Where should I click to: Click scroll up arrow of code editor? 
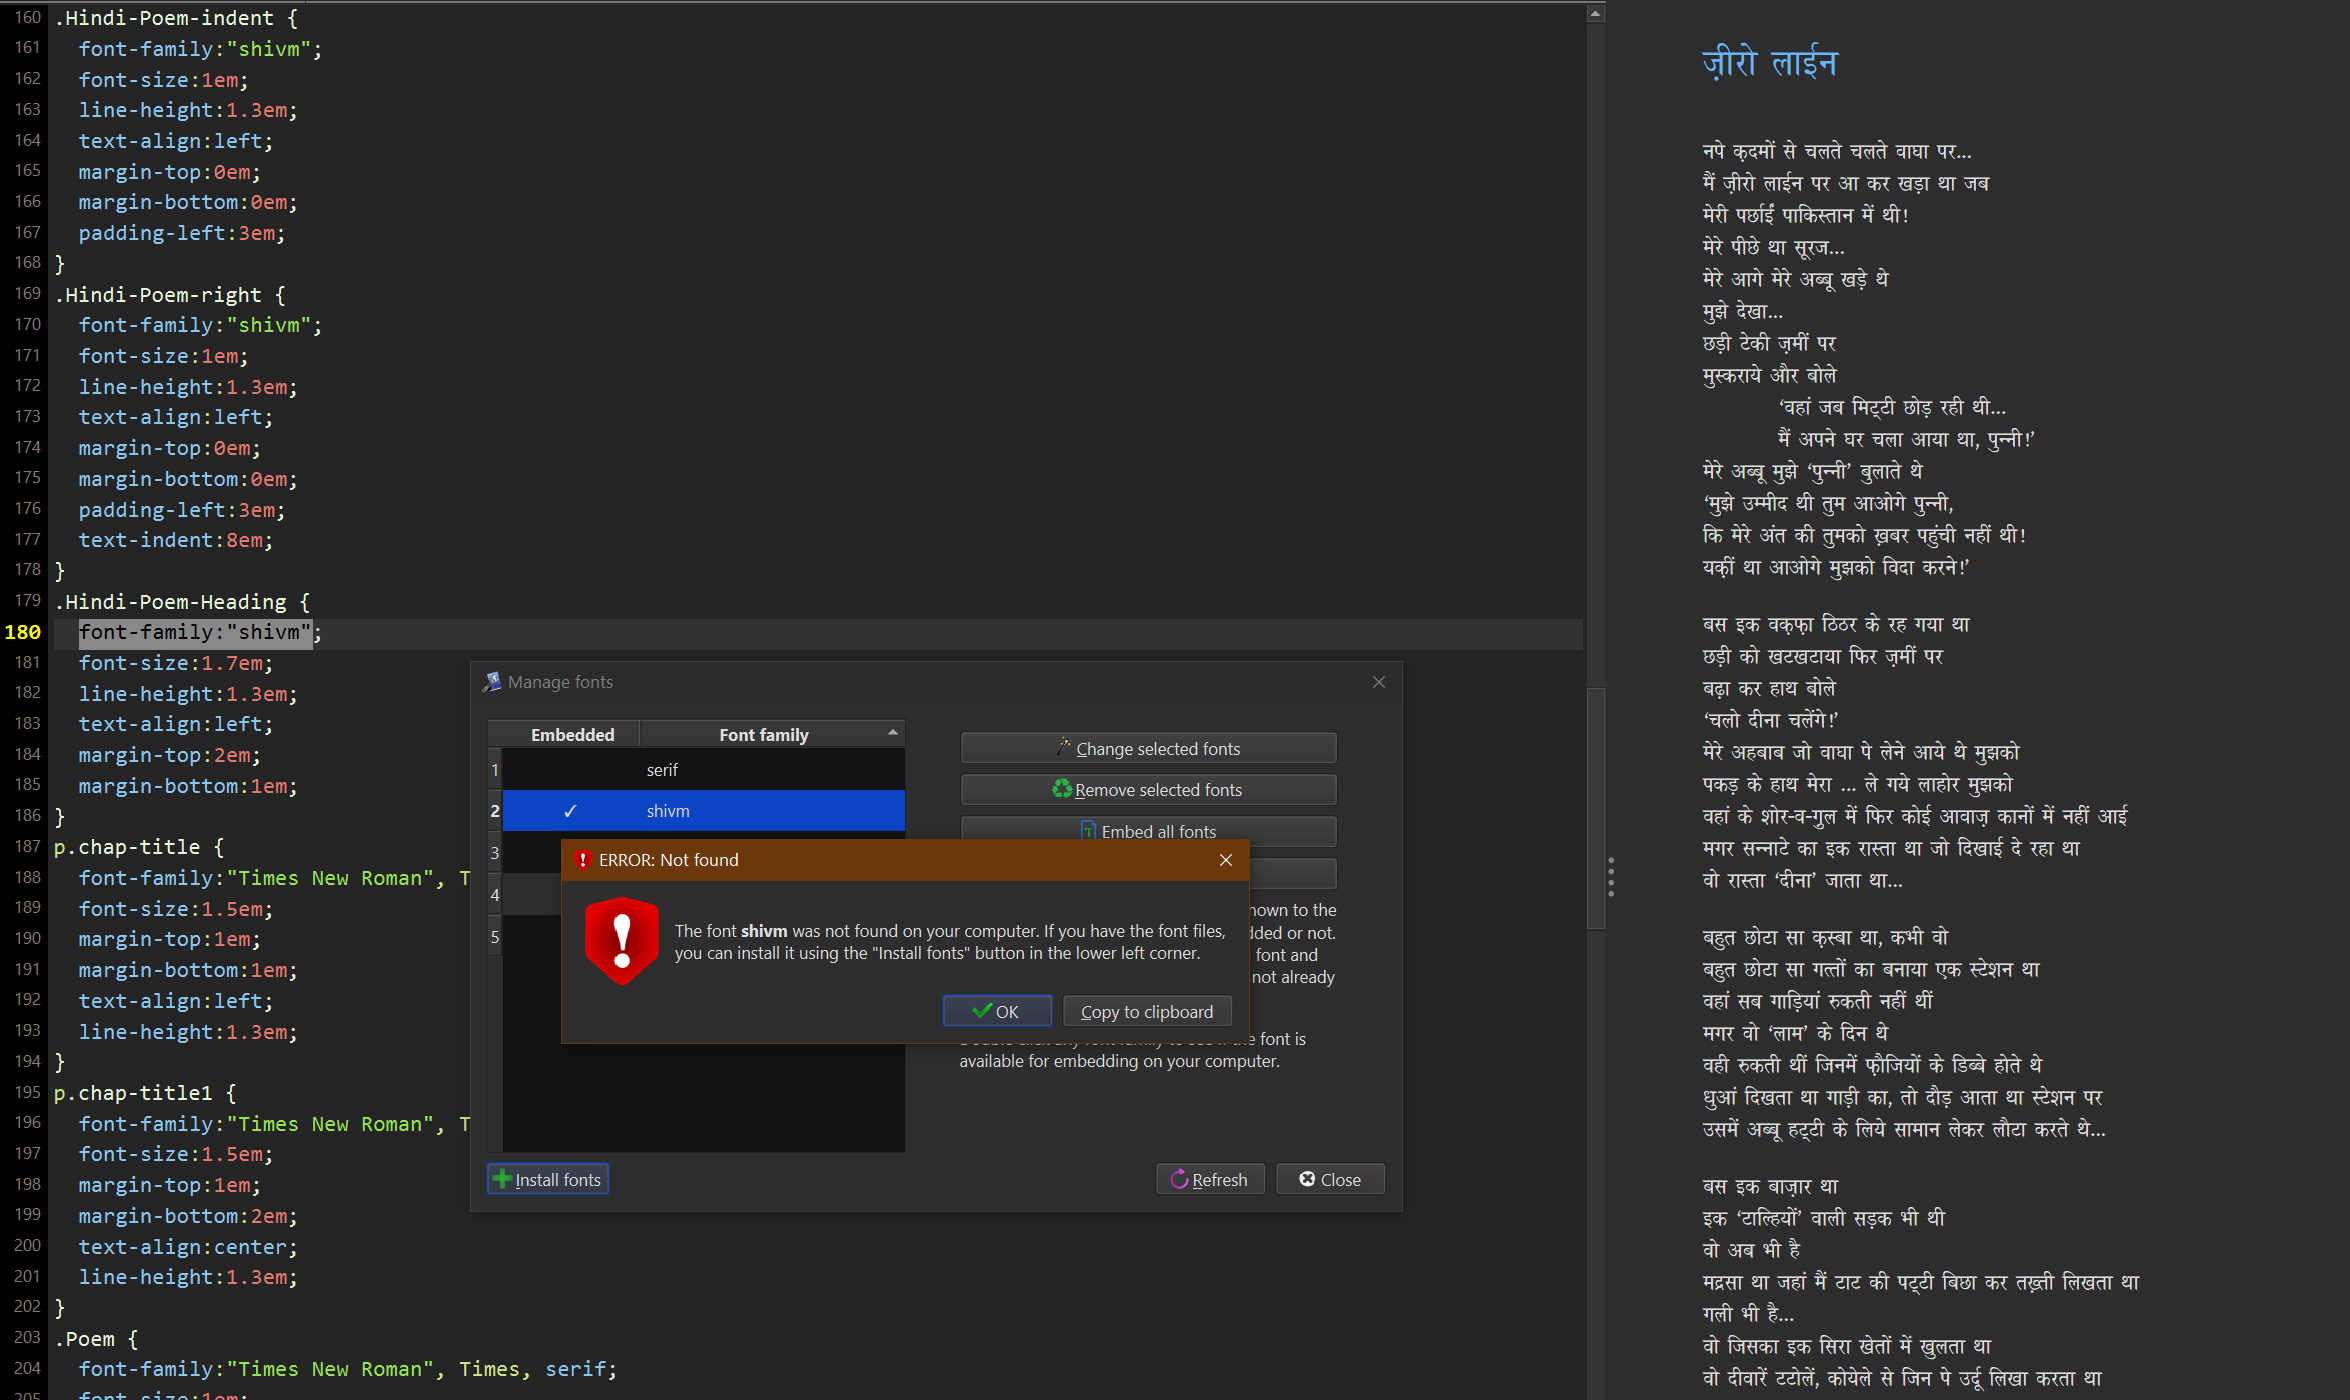[1596, 13]
